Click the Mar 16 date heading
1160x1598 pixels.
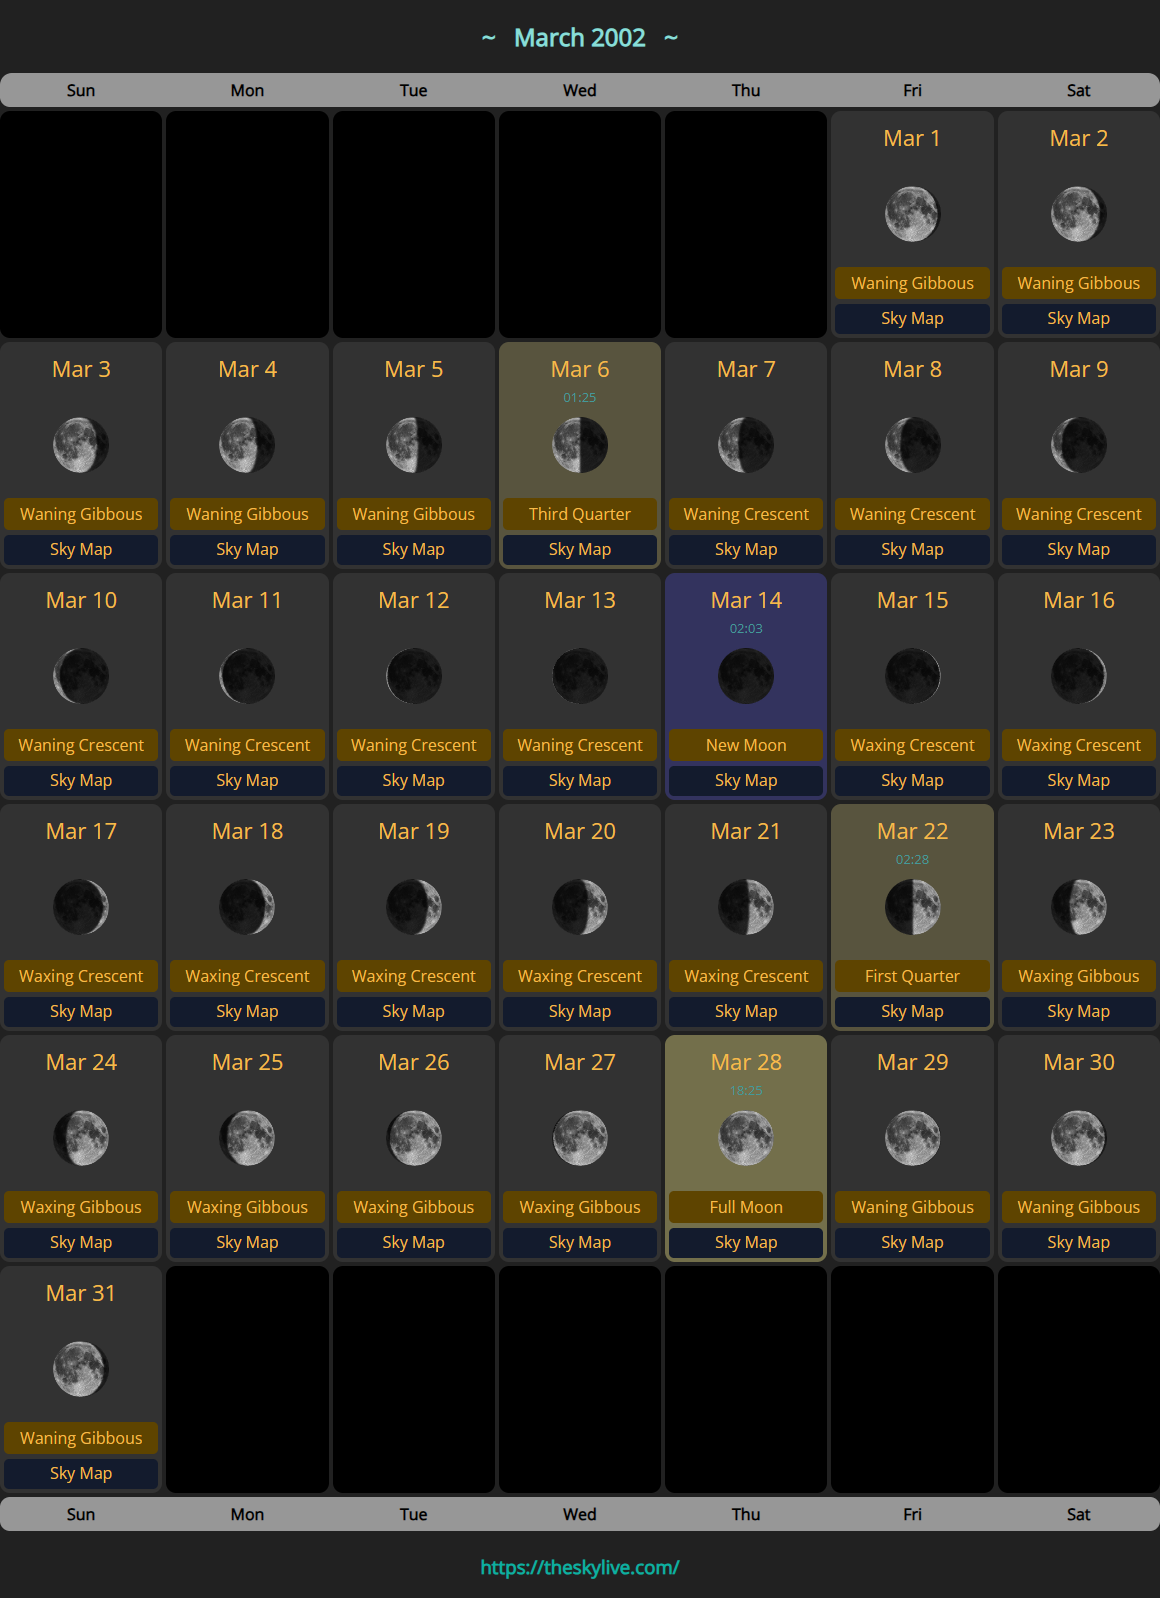tap(1078, 600)
